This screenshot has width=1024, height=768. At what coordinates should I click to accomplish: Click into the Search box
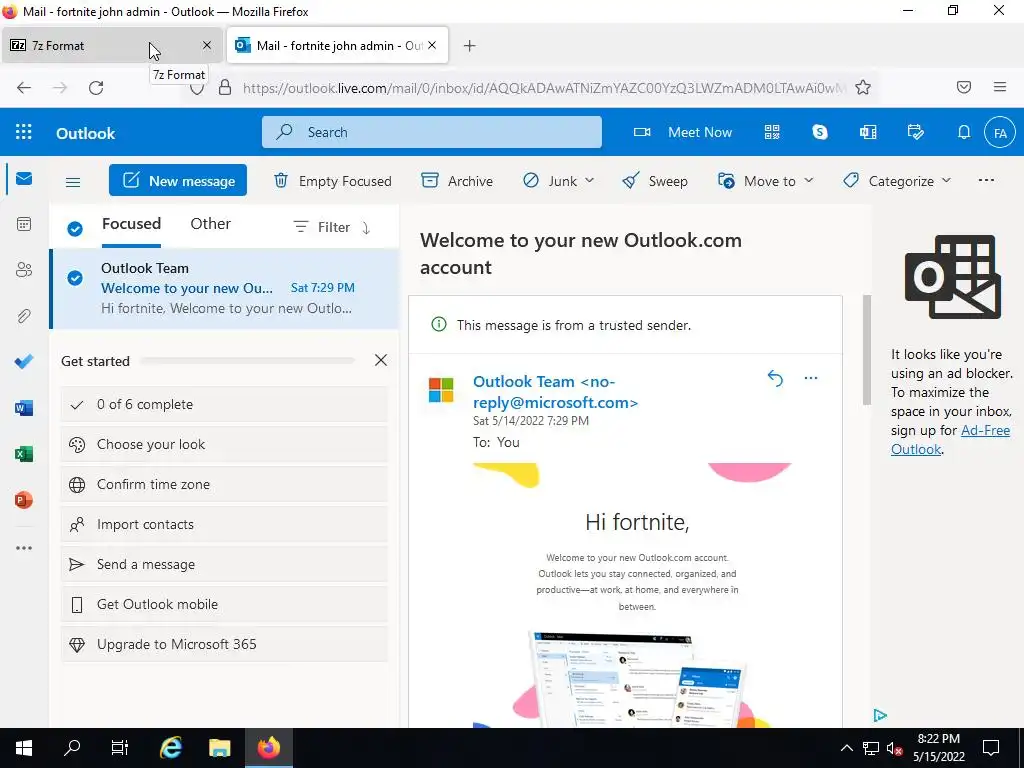[x=432, y=133]
